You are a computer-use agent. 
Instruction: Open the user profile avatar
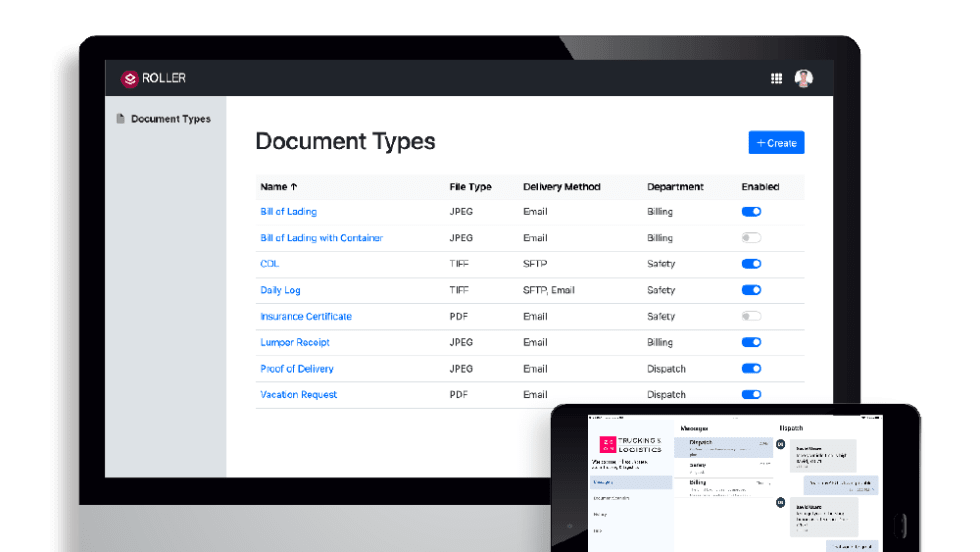(x=803, y=79)
